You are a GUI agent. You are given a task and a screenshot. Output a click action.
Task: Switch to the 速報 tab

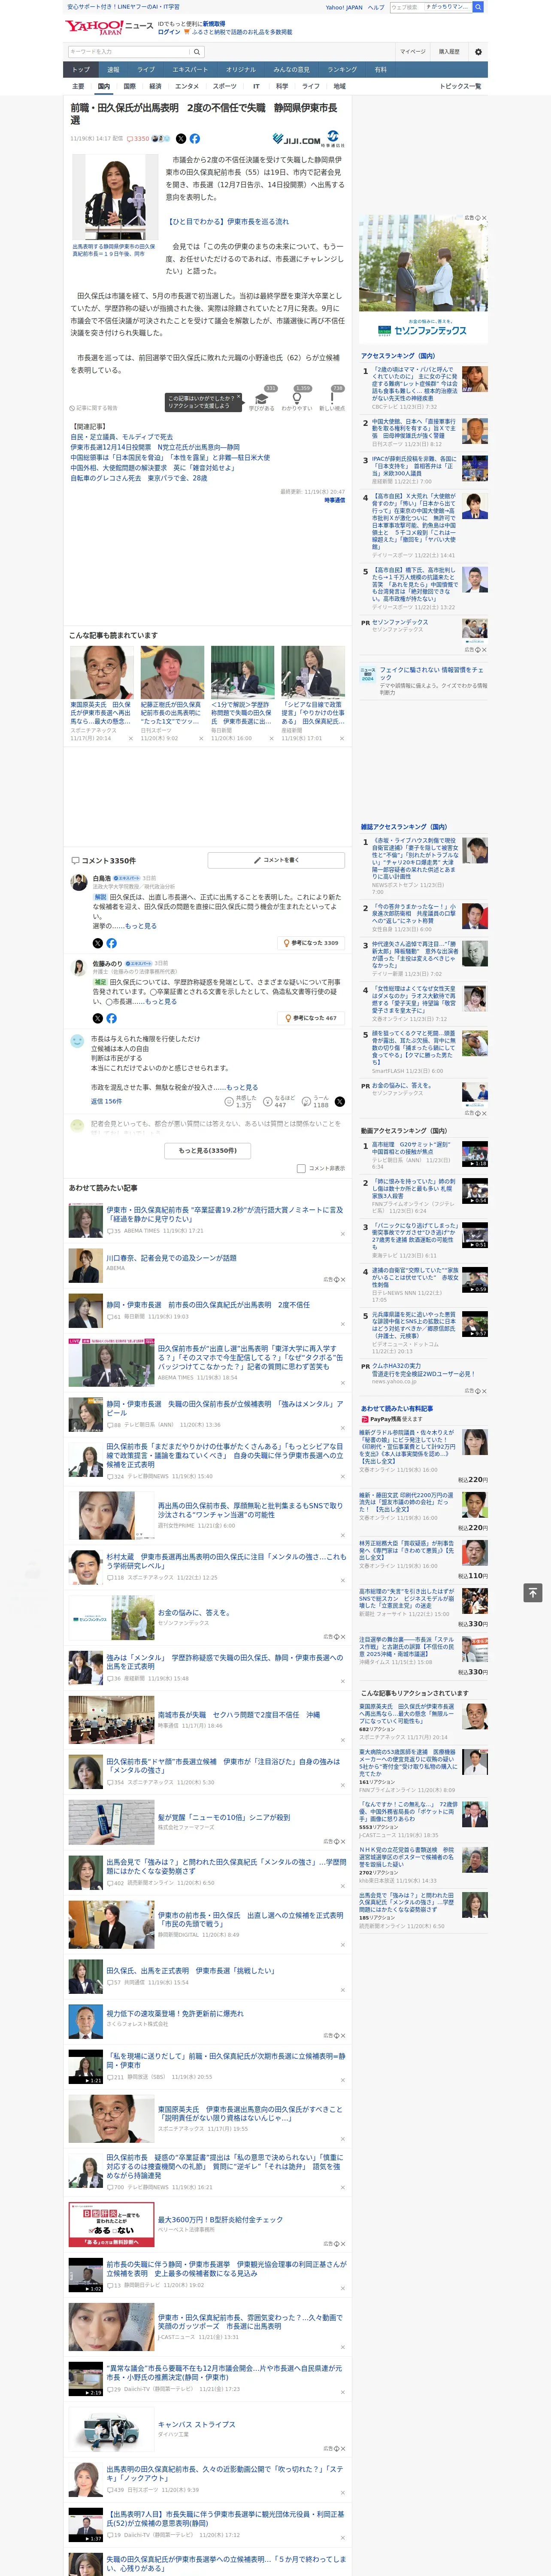point(113,70)
